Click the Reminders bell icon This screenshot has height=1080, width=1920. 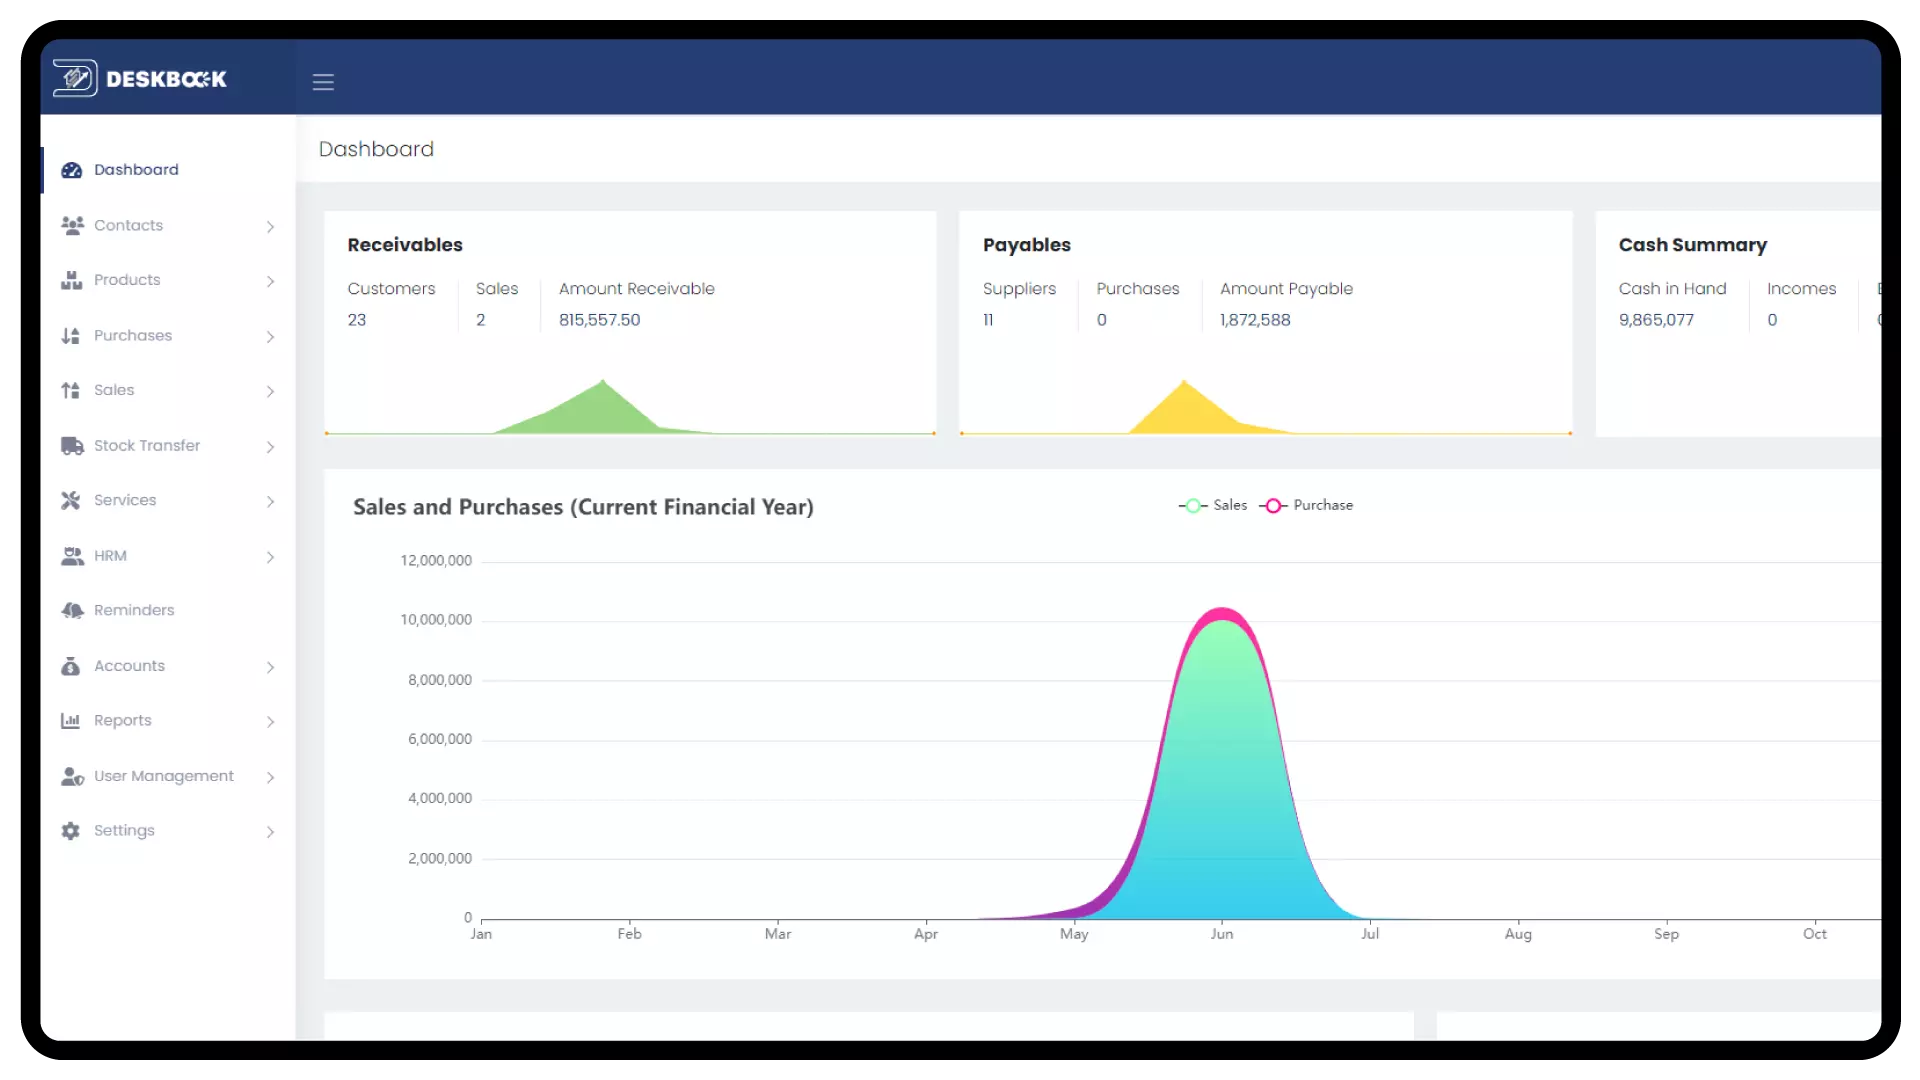click(x=72, y=610)
